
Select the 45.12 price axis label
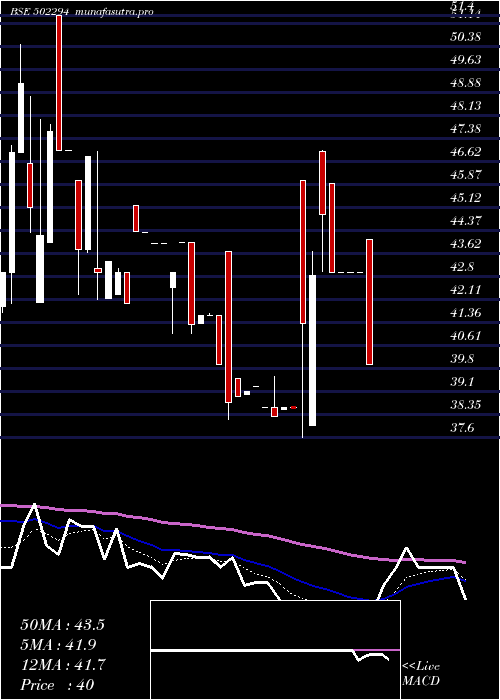[x=466, y=198]
